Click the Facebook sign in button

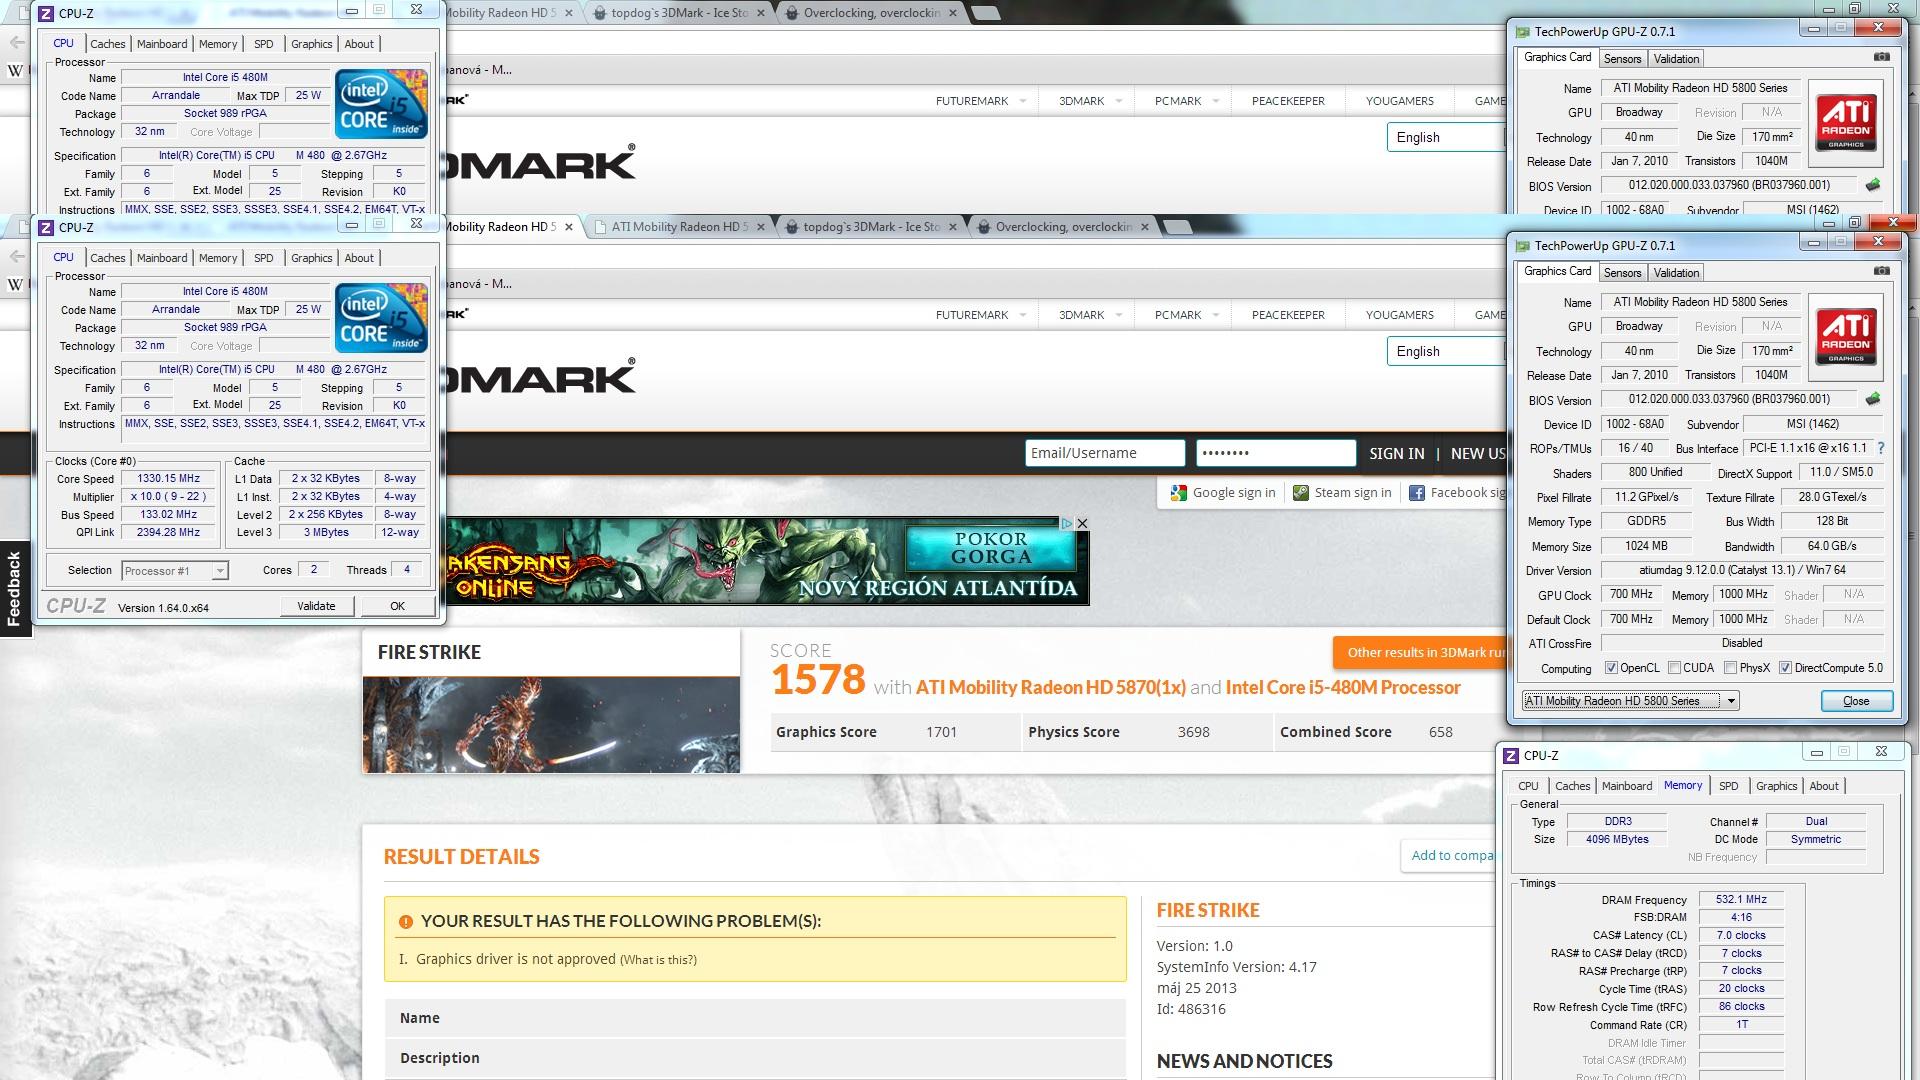point(1456,493)
